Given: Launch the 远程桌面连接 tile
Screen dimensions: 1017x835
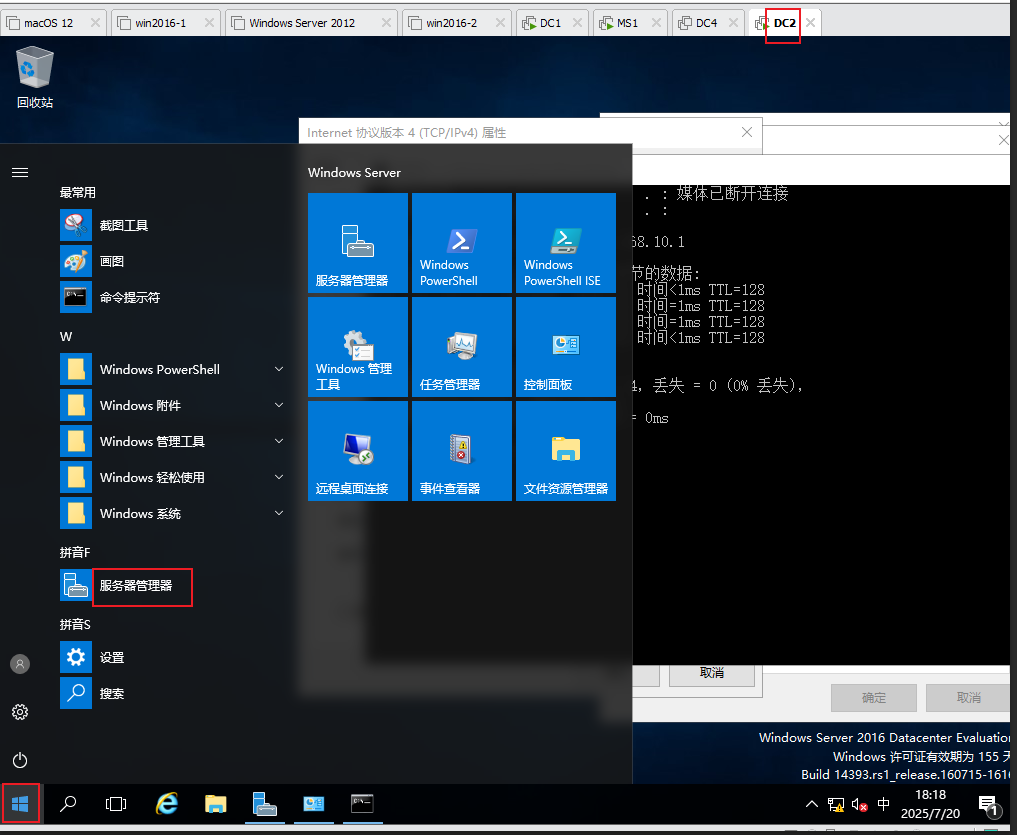Looking at the screenshot, I should tap(357, 451).
